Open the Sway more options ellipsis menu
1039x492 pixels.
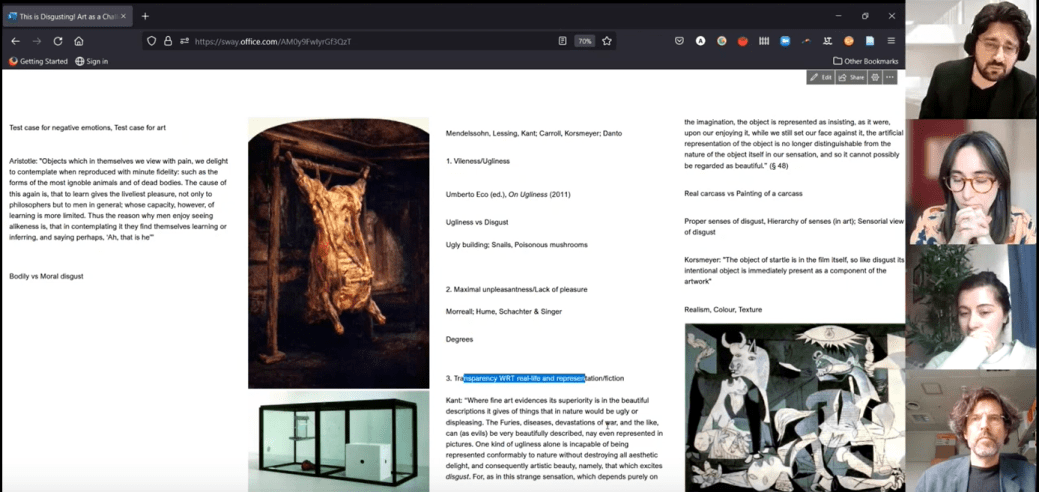tap(890, 77)
